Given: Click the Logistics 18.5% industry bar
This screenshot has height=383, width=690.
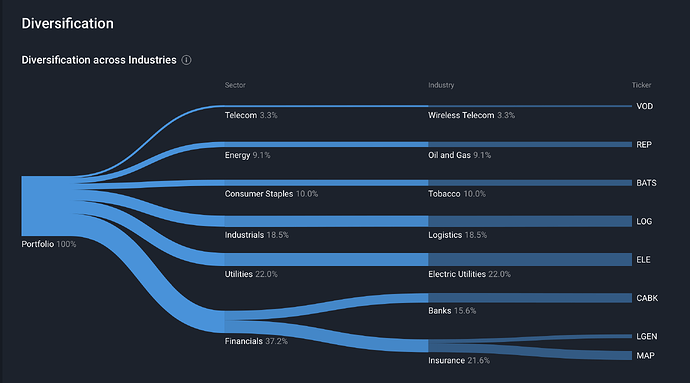Looking at the screenshot, I should [x=530, y=221].
